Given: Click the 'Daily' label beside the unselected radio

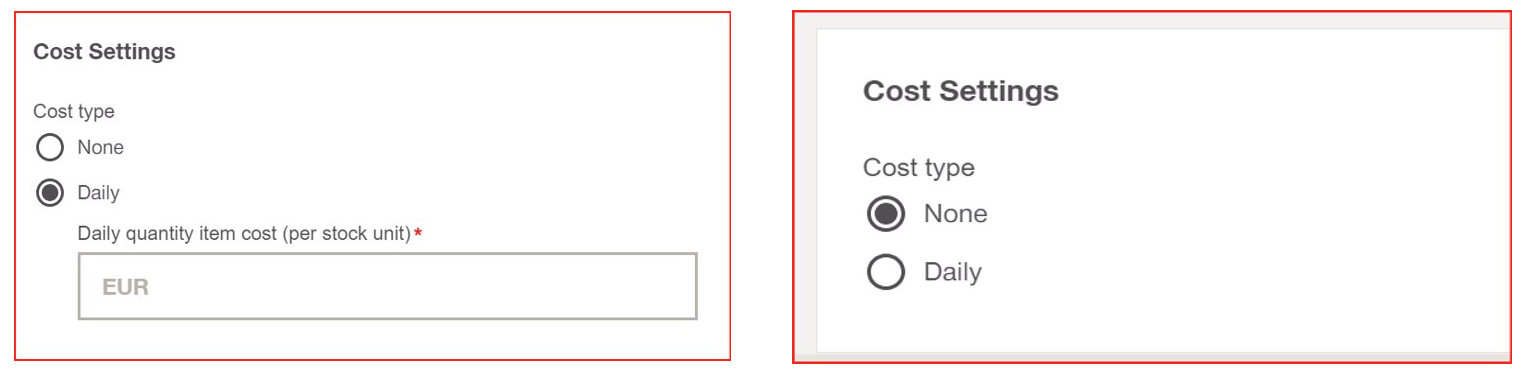Looking at the screenshot, I should [x=952, y=272].
